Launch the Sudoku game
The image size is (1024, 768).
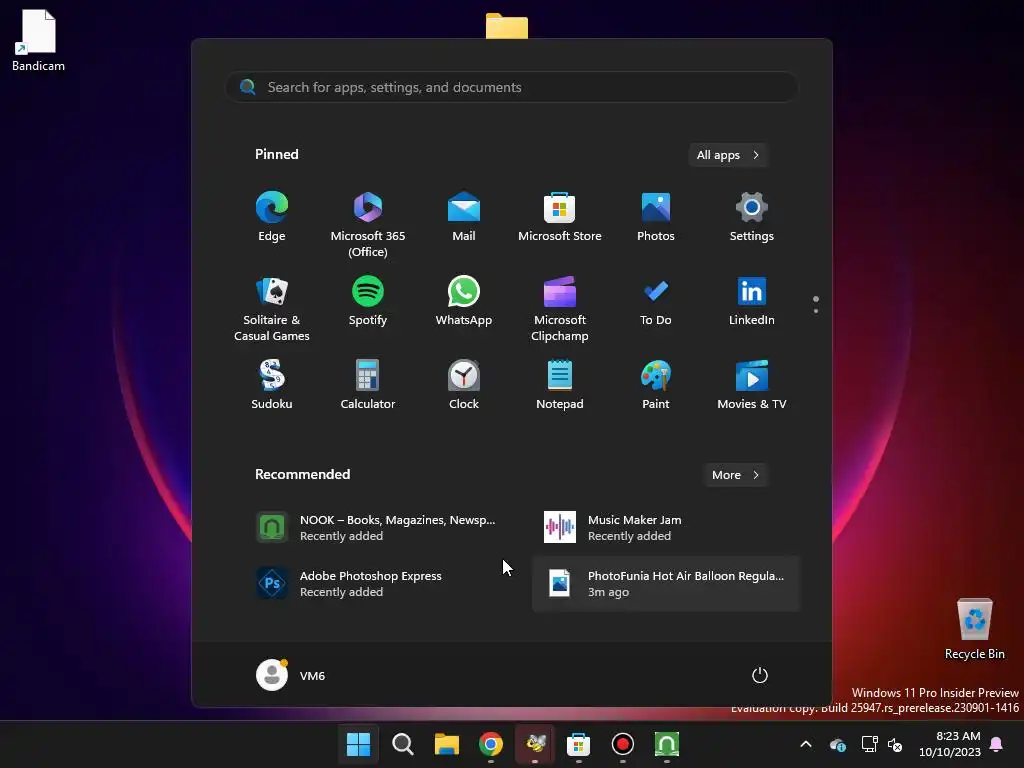click(x=272, y=385)
